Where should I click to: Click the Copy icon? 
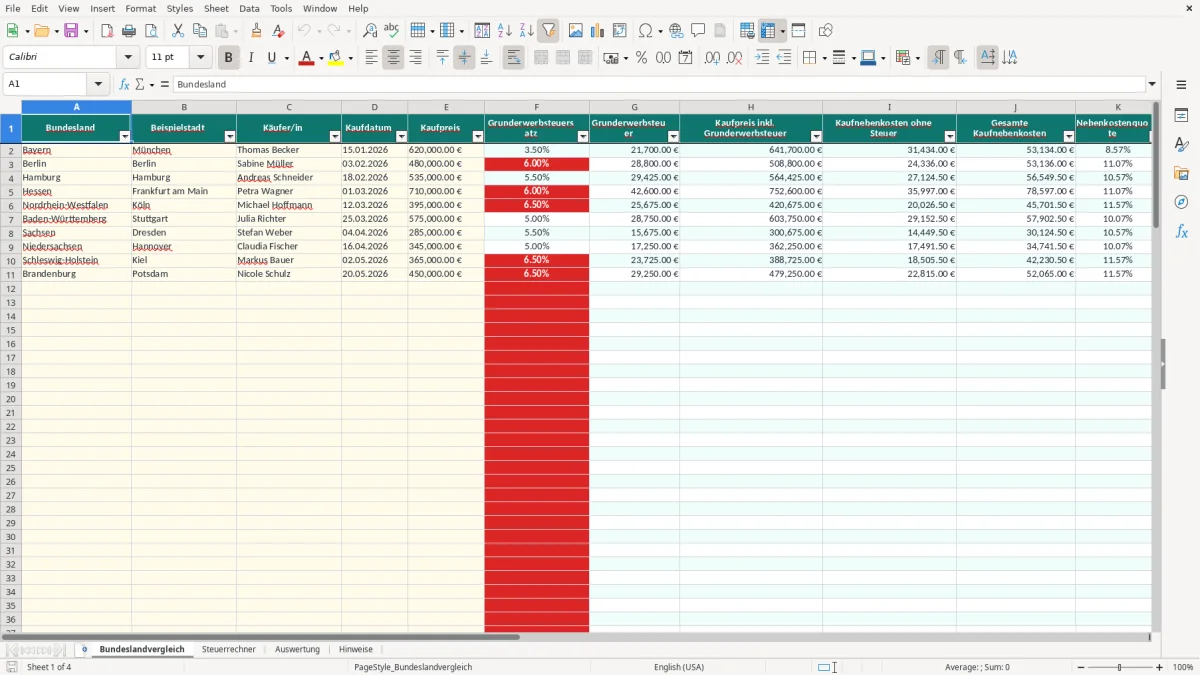(200, 31)
